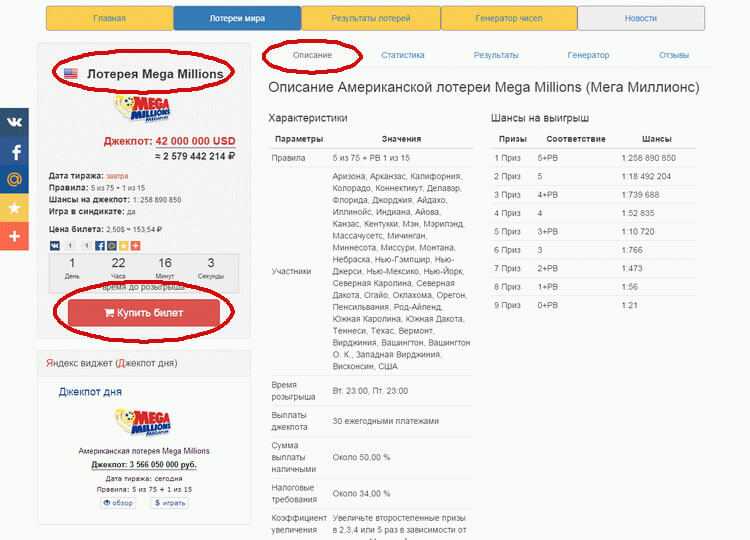The height and width of the screenshot is (540, 750).
Task: Click the 1:52 835 odds cell
Action: tap(638, 213)
